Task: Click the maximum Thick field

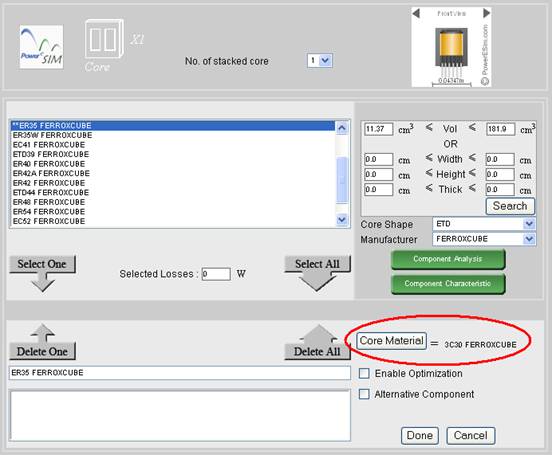Action: (x=500, y=190)
